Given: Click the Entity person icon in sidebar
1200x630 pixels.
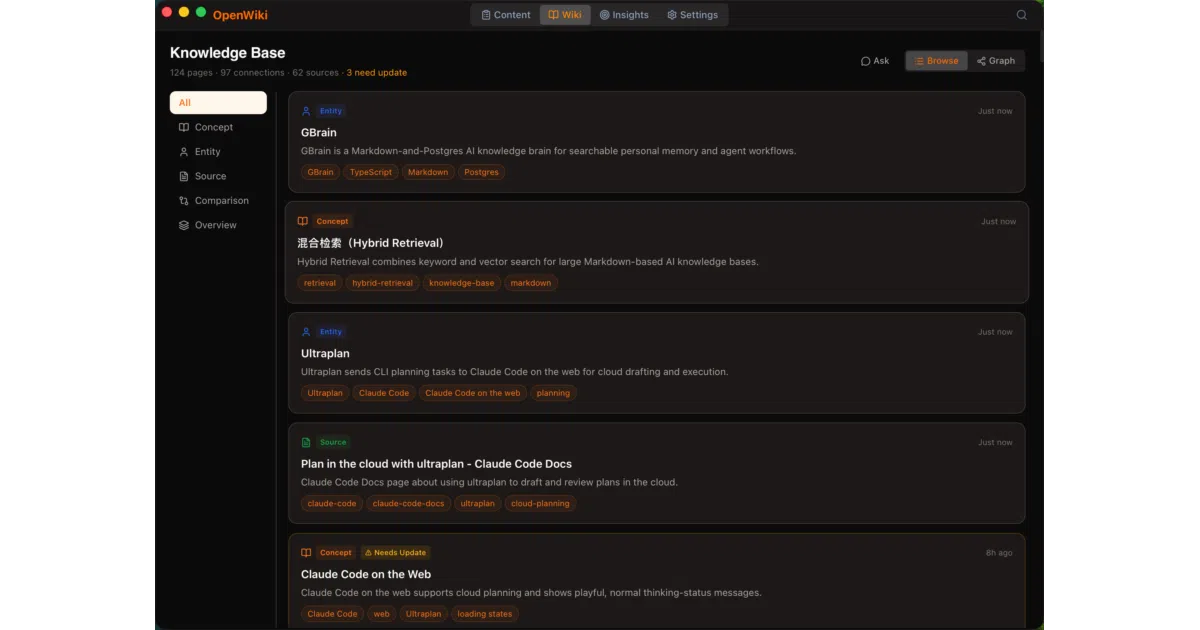Looking at the screenshot, I should (184, 152).
